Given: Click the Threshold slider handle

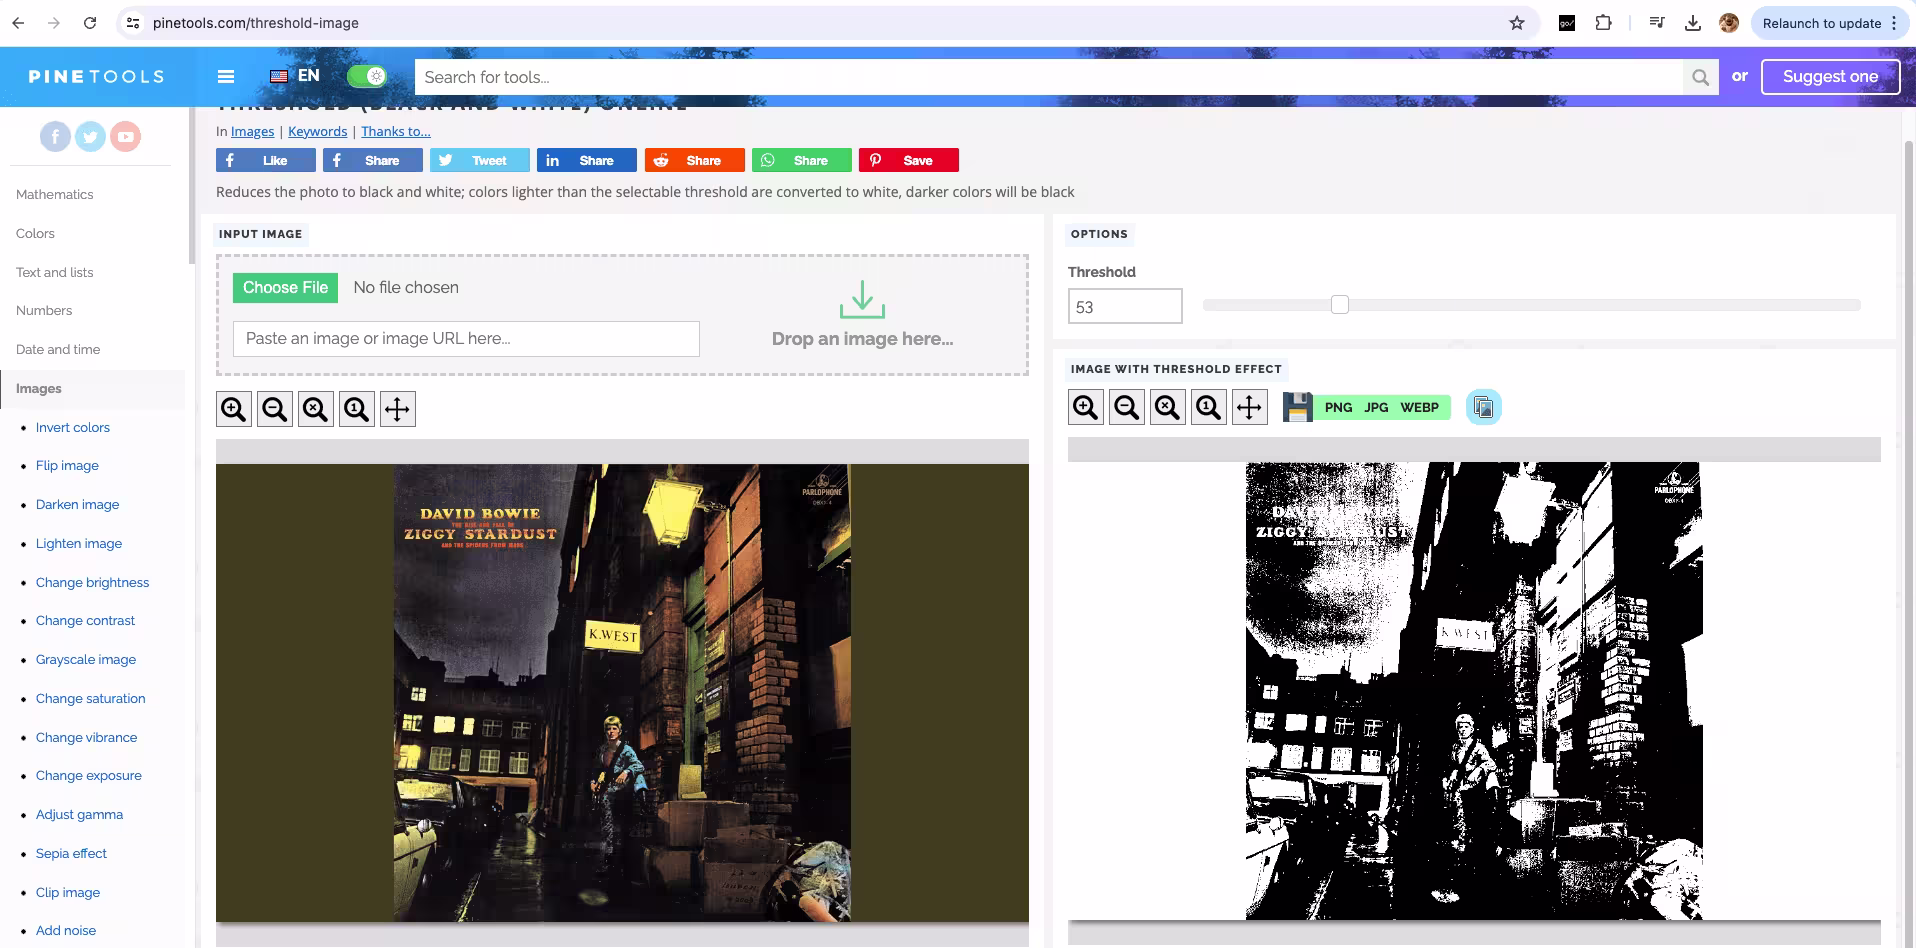Looking at the screenshot, I should (1340, 304).
